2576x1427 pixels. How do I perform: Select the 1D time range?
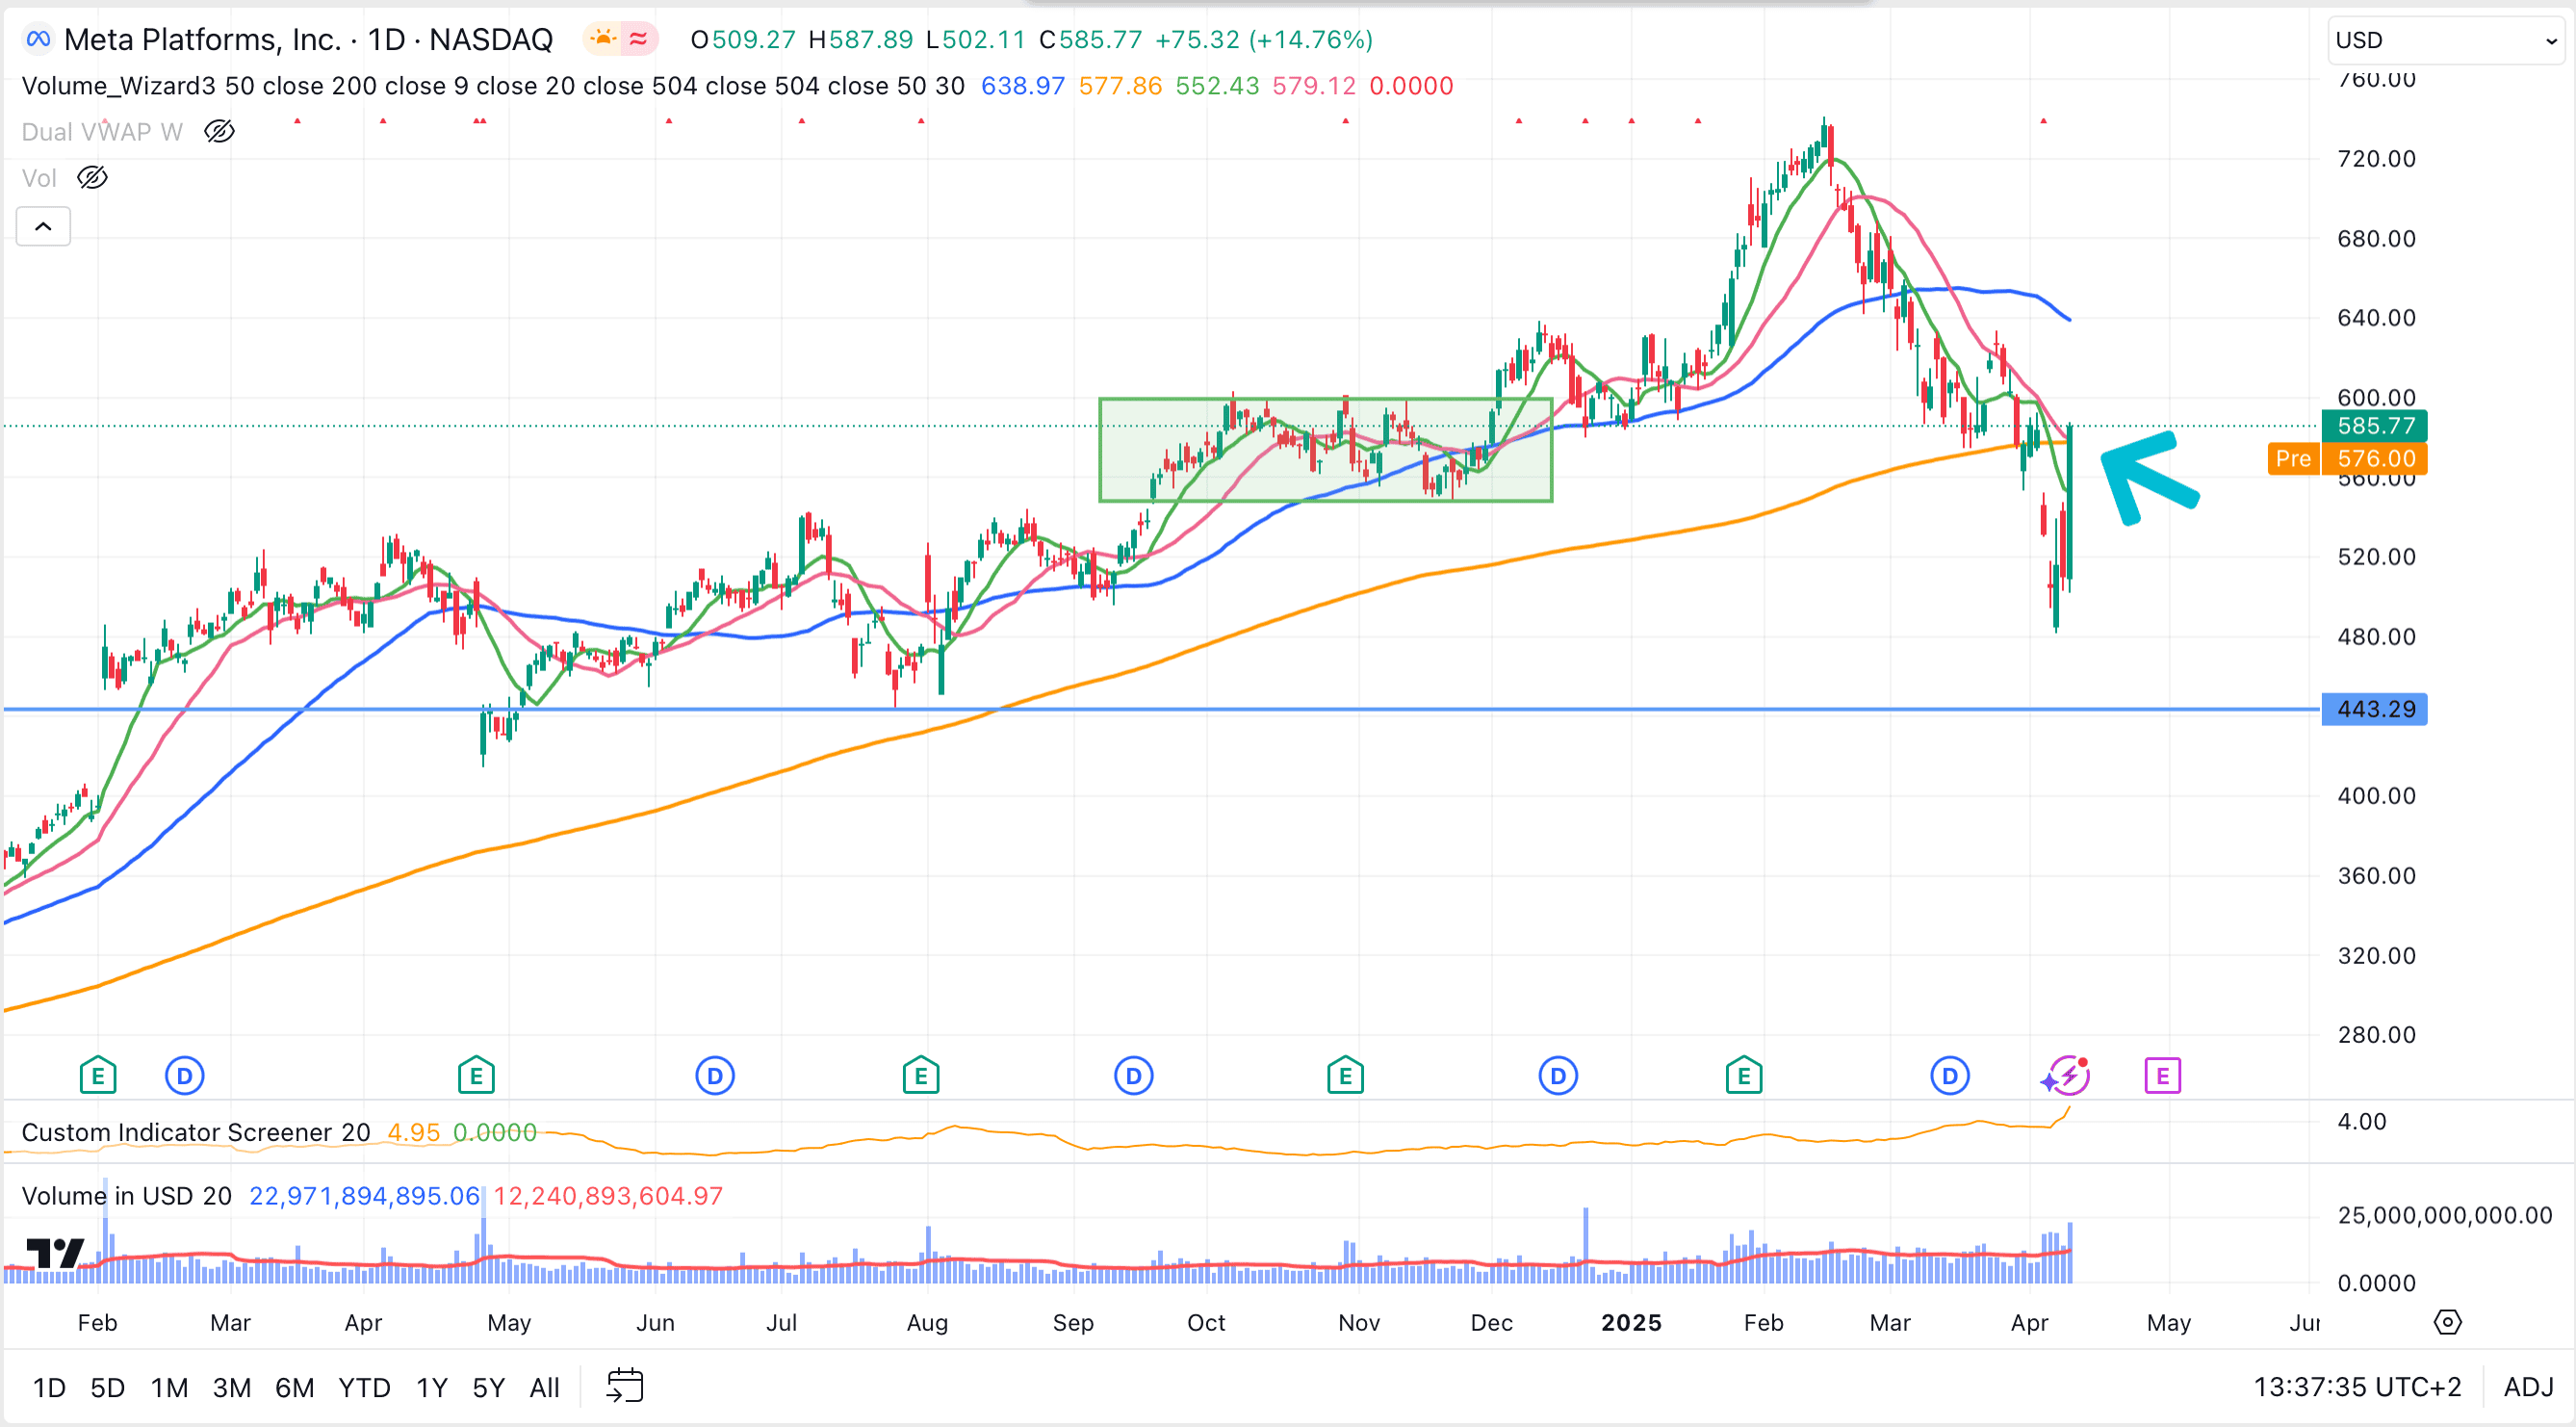click(49, 1387)
